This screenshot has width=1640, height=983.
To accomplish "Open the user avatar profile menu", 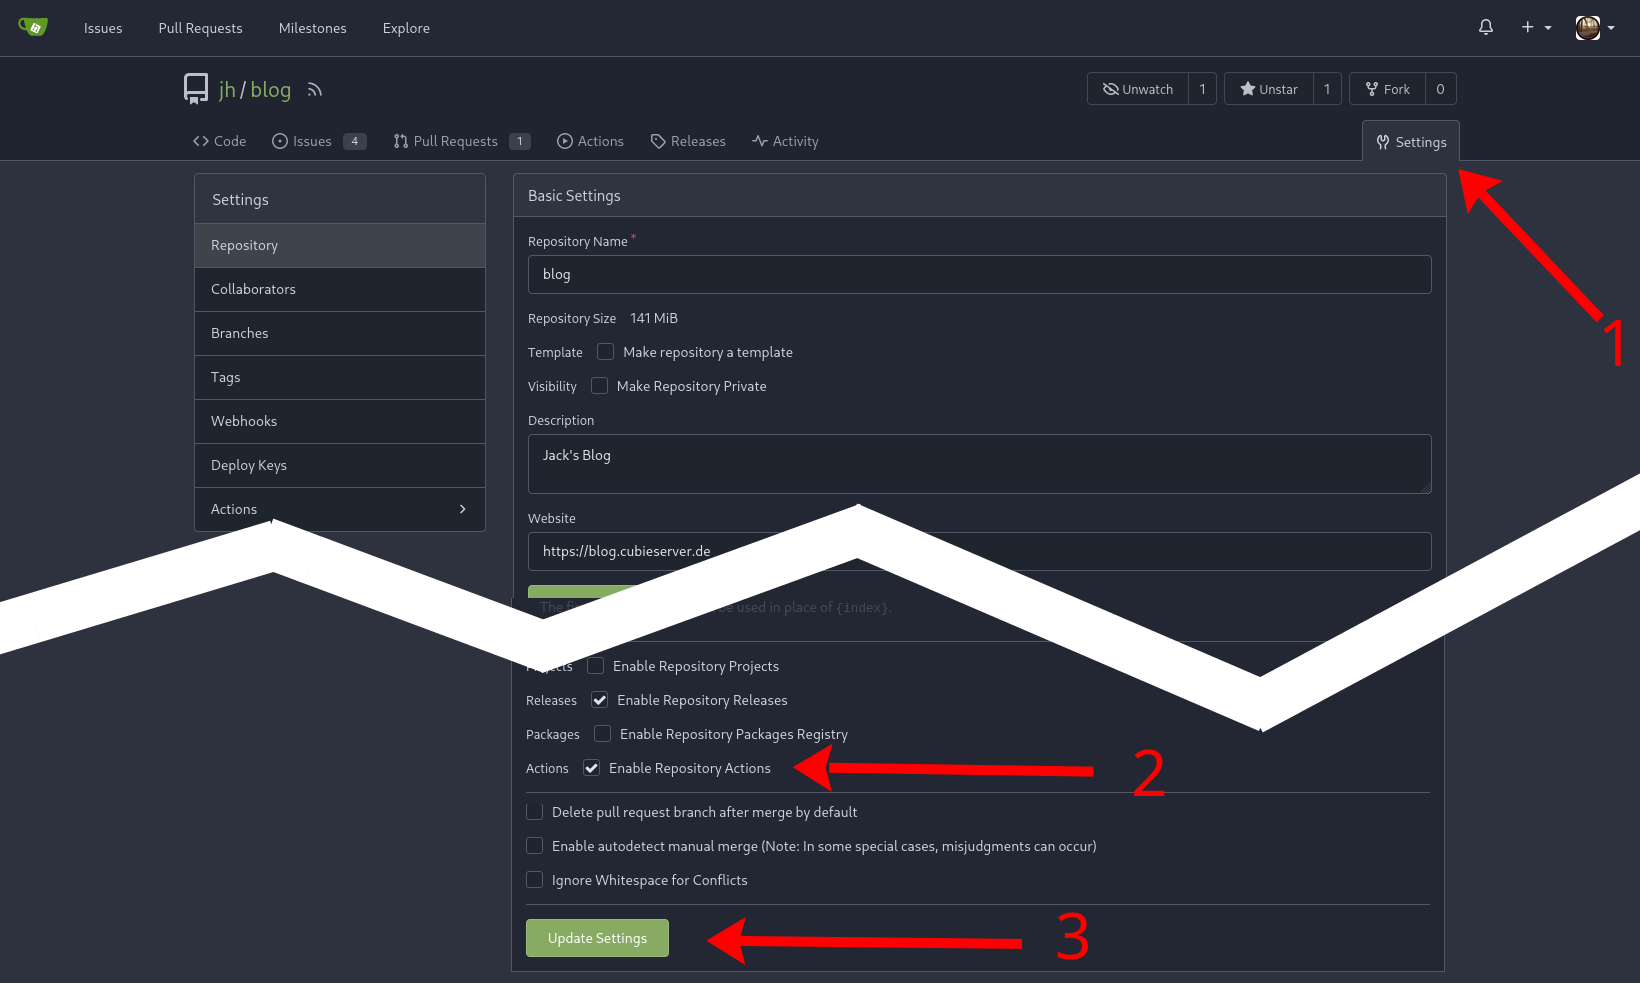I will [1594, 28].
